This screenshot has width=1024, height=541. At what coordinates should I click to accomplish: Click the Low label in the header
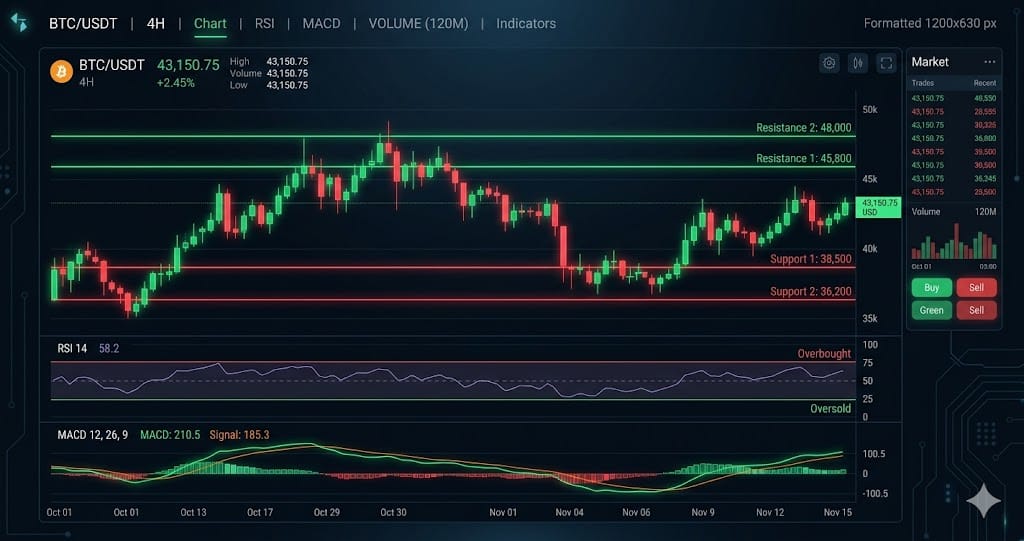point(238,85)
